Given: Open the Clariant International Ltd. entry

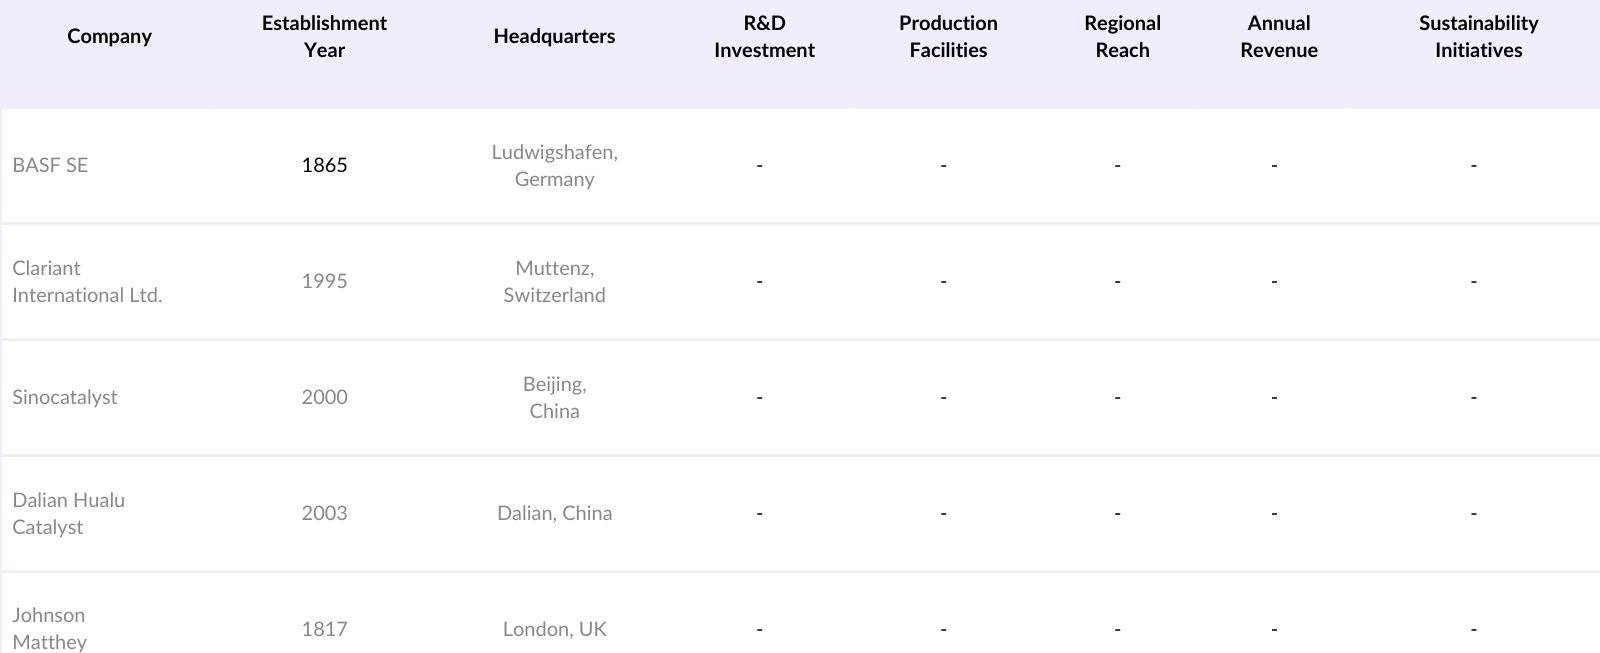Looking at the screenshot, I should point(87,281).
